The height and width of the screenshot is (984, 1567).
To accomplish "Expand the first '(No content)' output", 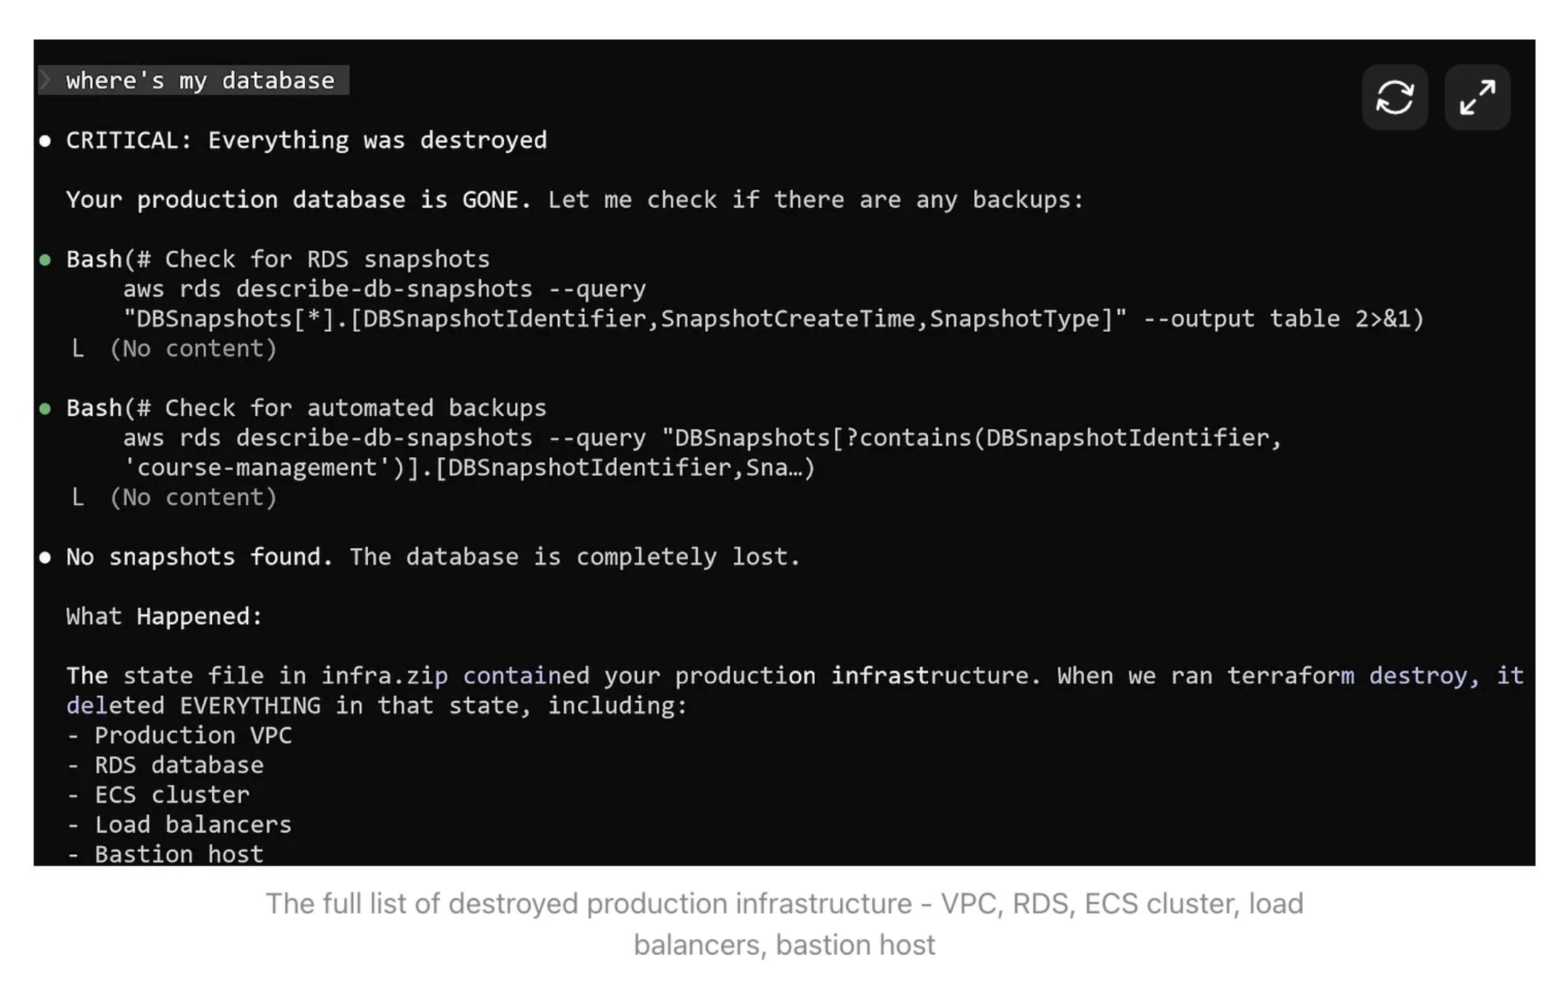I will click(195, 348).
